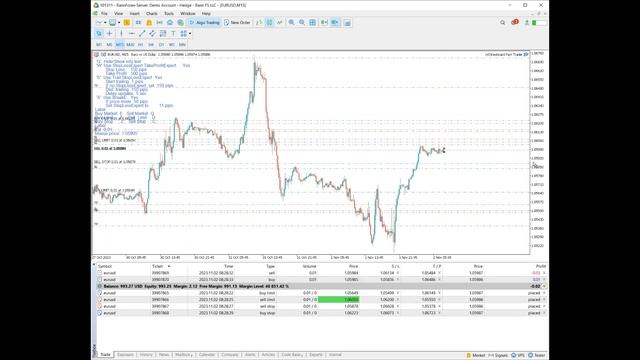Click the last standard toolbar icon
Image resolution: width=640 pixels, height=360 pixels.
click(347, 23)
